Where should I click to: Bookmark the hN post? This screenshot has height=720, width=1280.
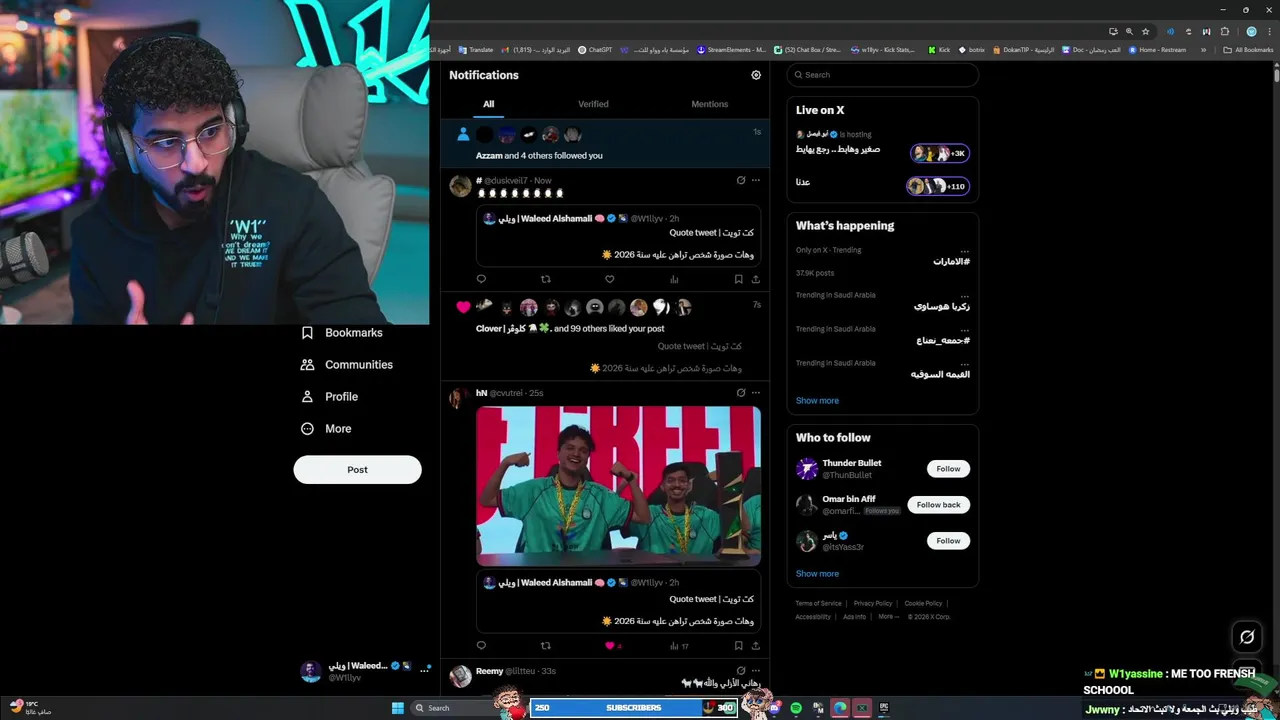[x=738, y=646]
